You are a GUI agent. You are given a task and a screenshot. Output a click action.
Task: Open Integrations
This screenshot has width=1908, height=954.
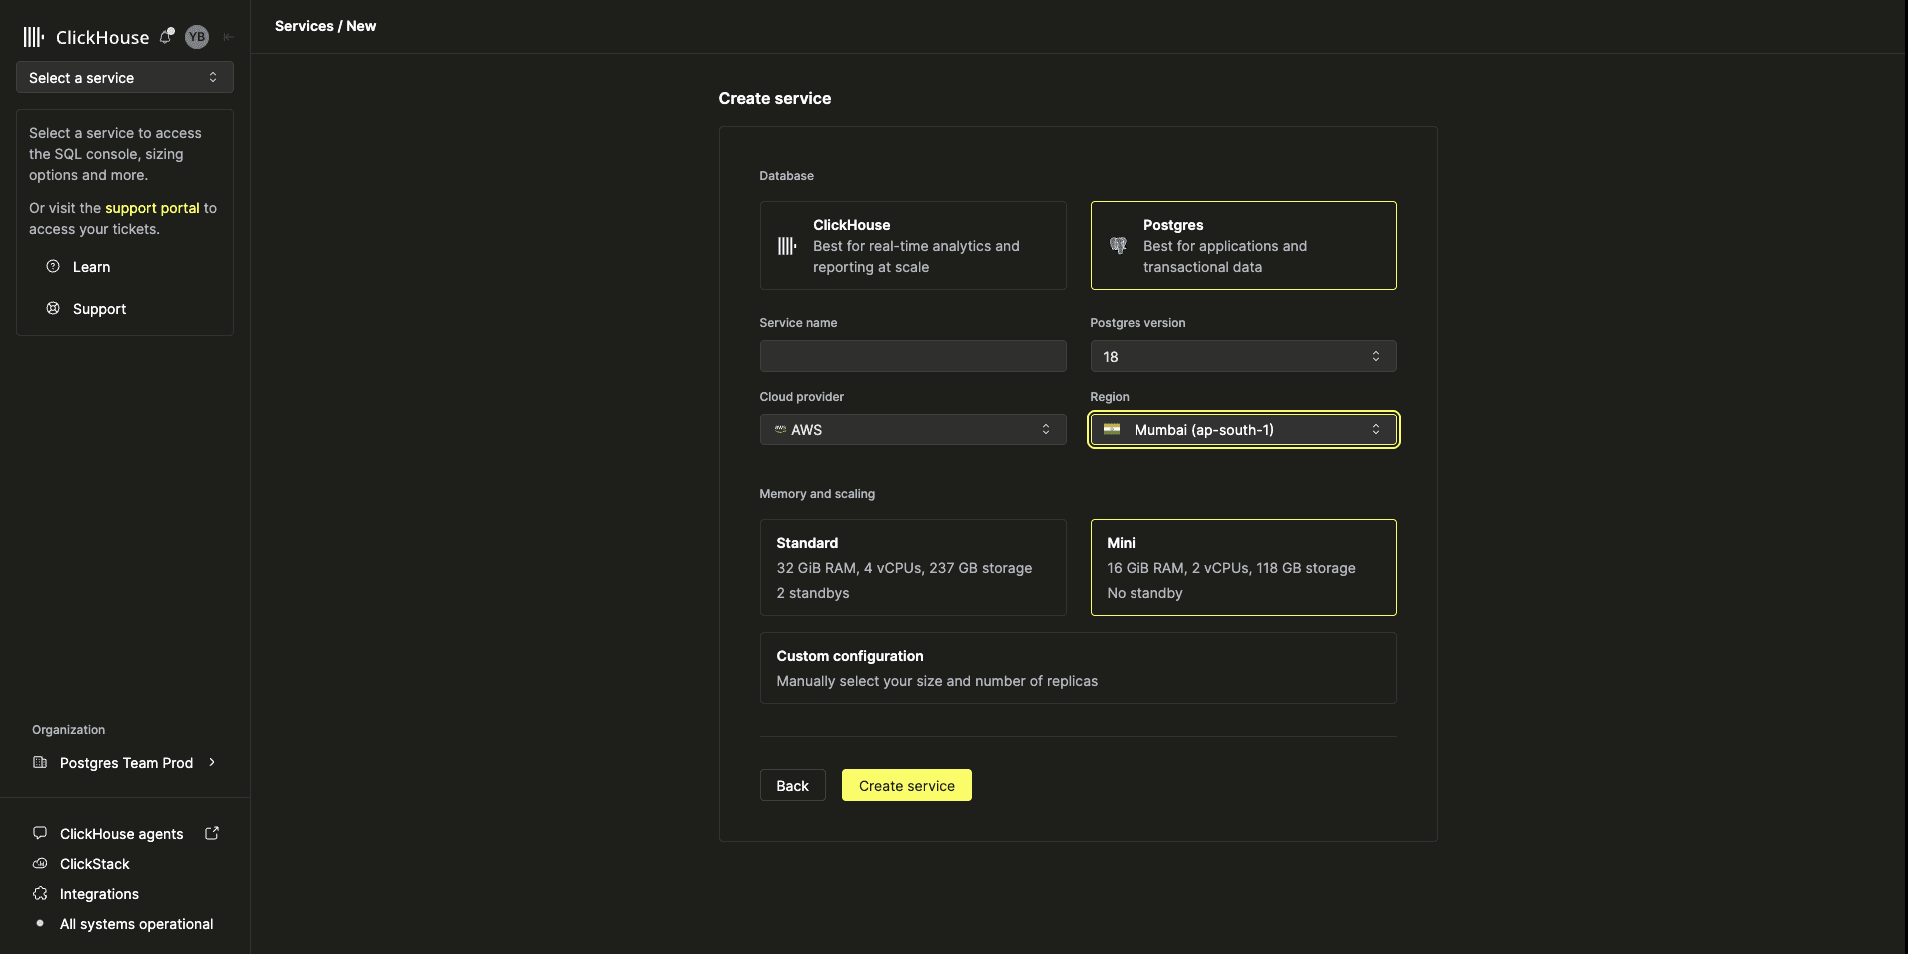coord(99,894)
